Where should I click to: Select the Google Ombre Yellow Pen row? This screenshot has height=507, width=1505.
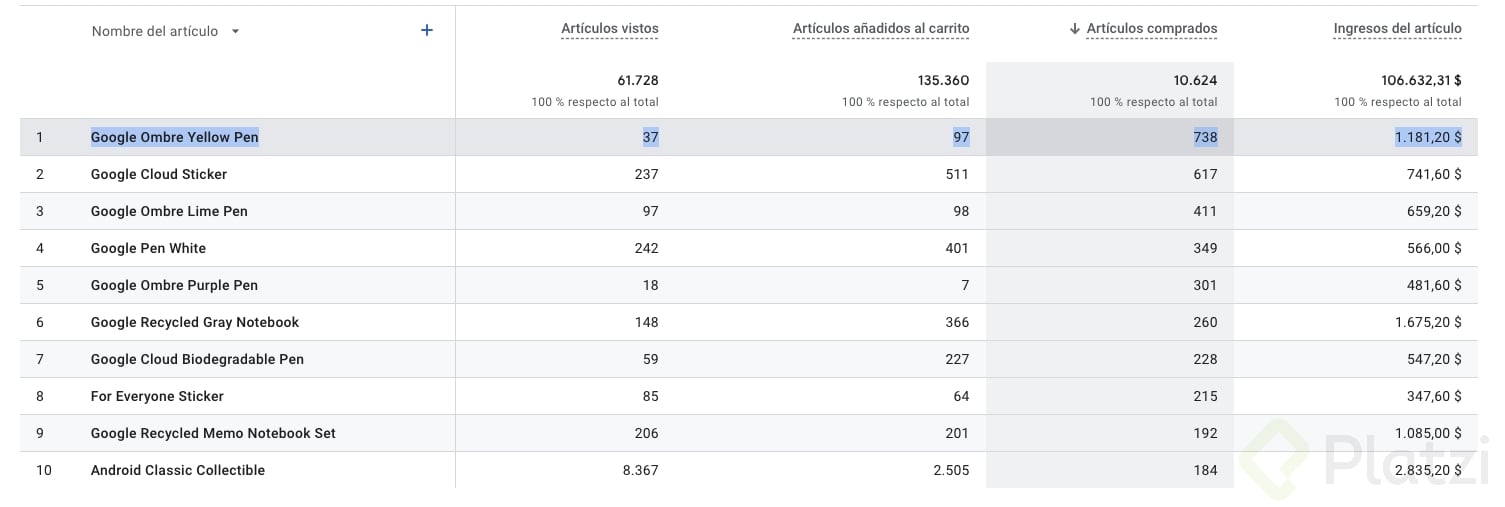[175, 137]
